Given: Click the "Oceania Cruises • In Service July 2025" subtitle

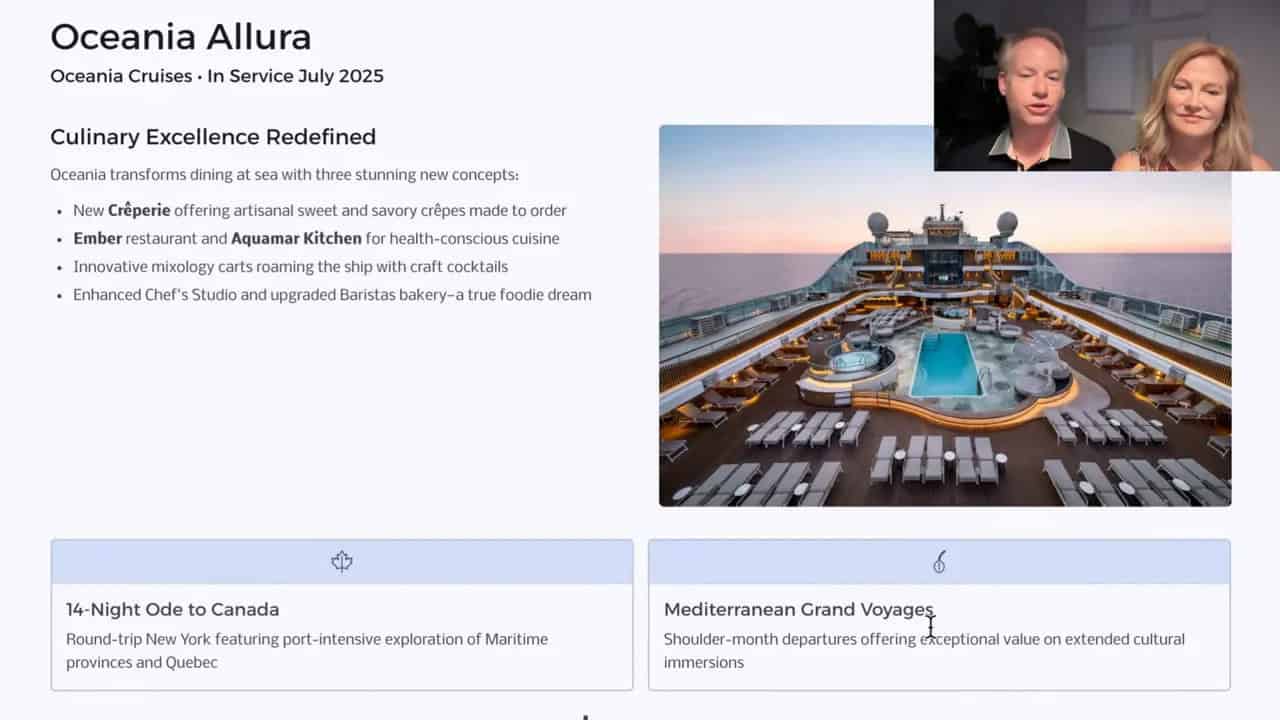Looking at the screenshot, I should pos(217,76).
